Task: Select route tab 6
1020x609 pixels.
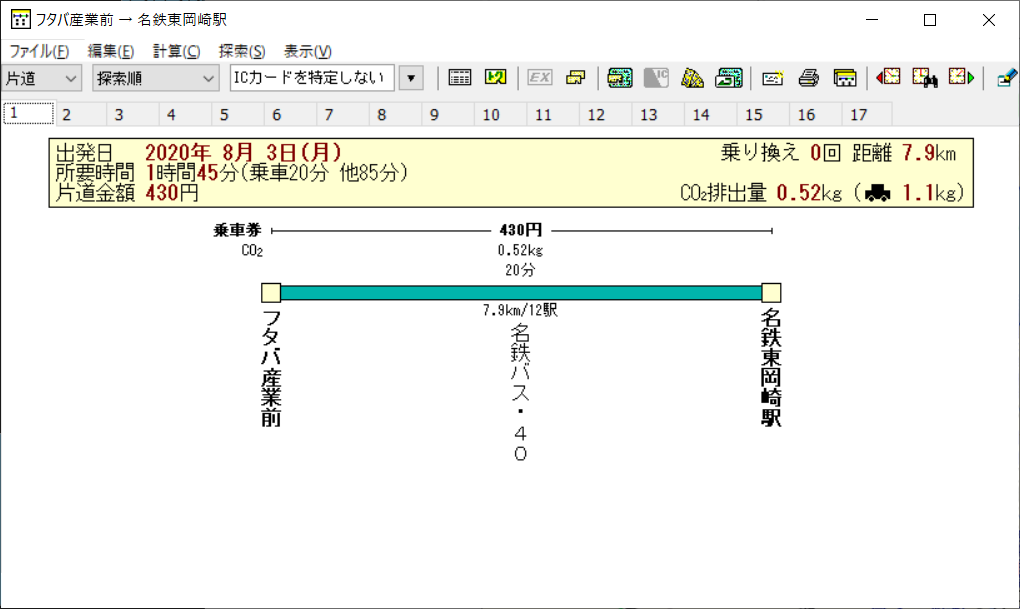Action: coord(291,115)
